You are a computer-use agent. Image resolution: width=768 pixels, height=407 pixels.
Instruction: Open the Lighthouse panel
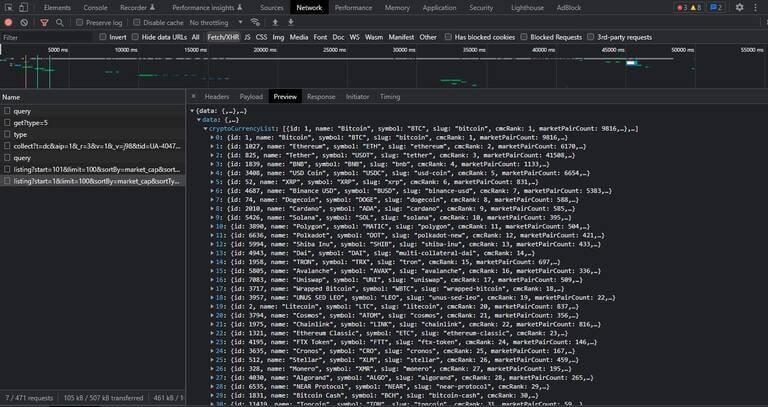pos(527,7)
